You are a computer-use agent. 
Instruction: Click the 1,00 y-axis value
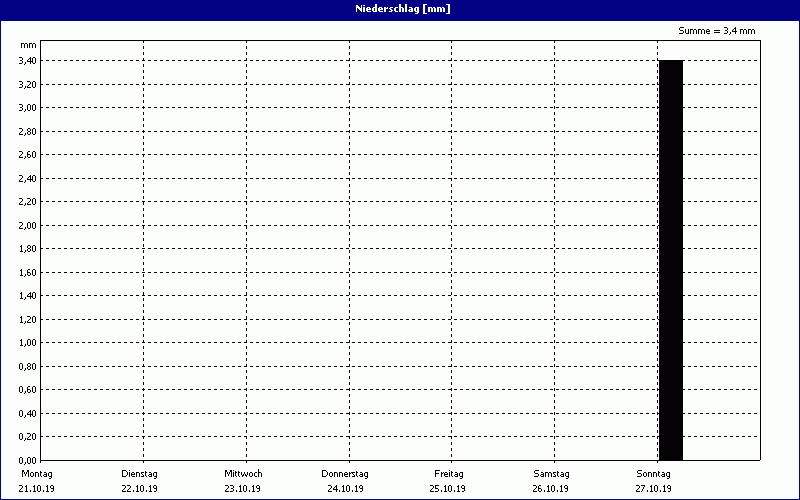(x=28, y=342)
